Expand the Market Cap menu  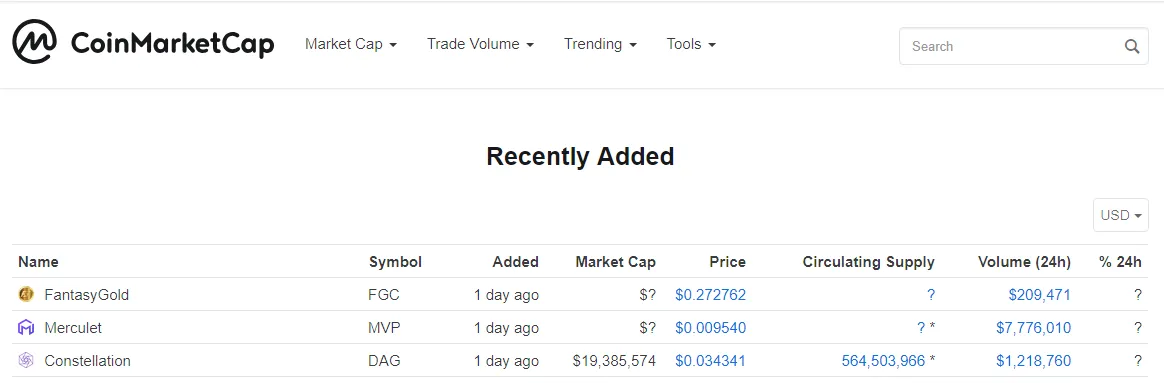(x=351, y=44)
